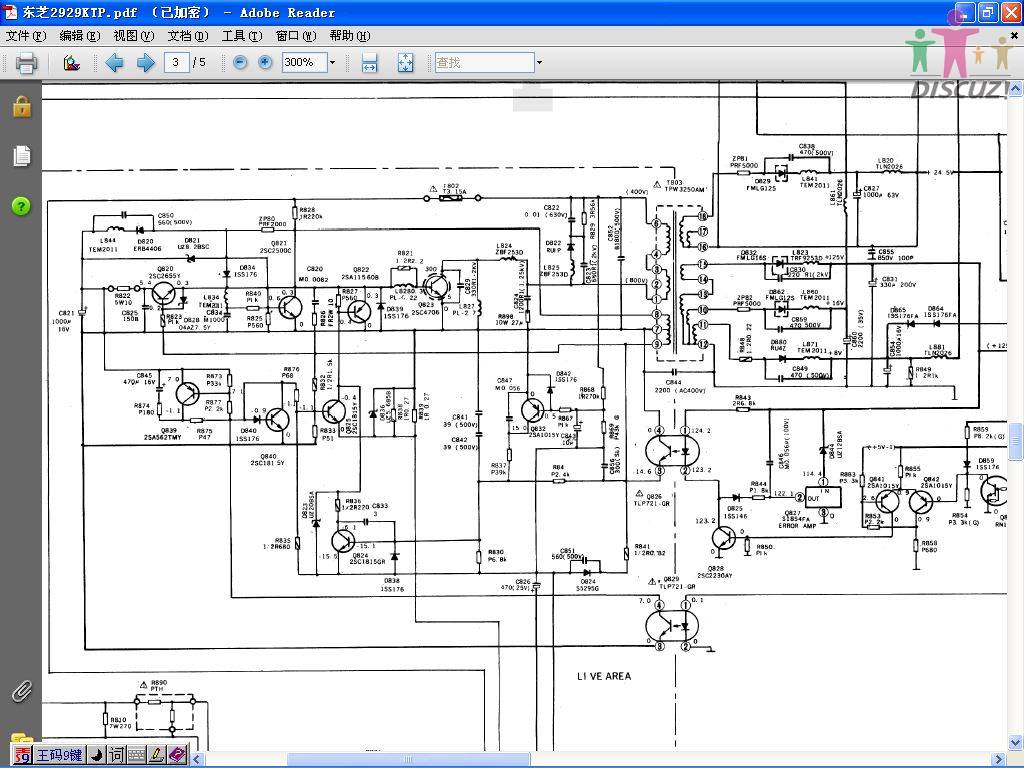The height and width of the screenshot is (768, 1024).
Task: Click the '2SC2230AY' transistor label
Action: (714, 576)
